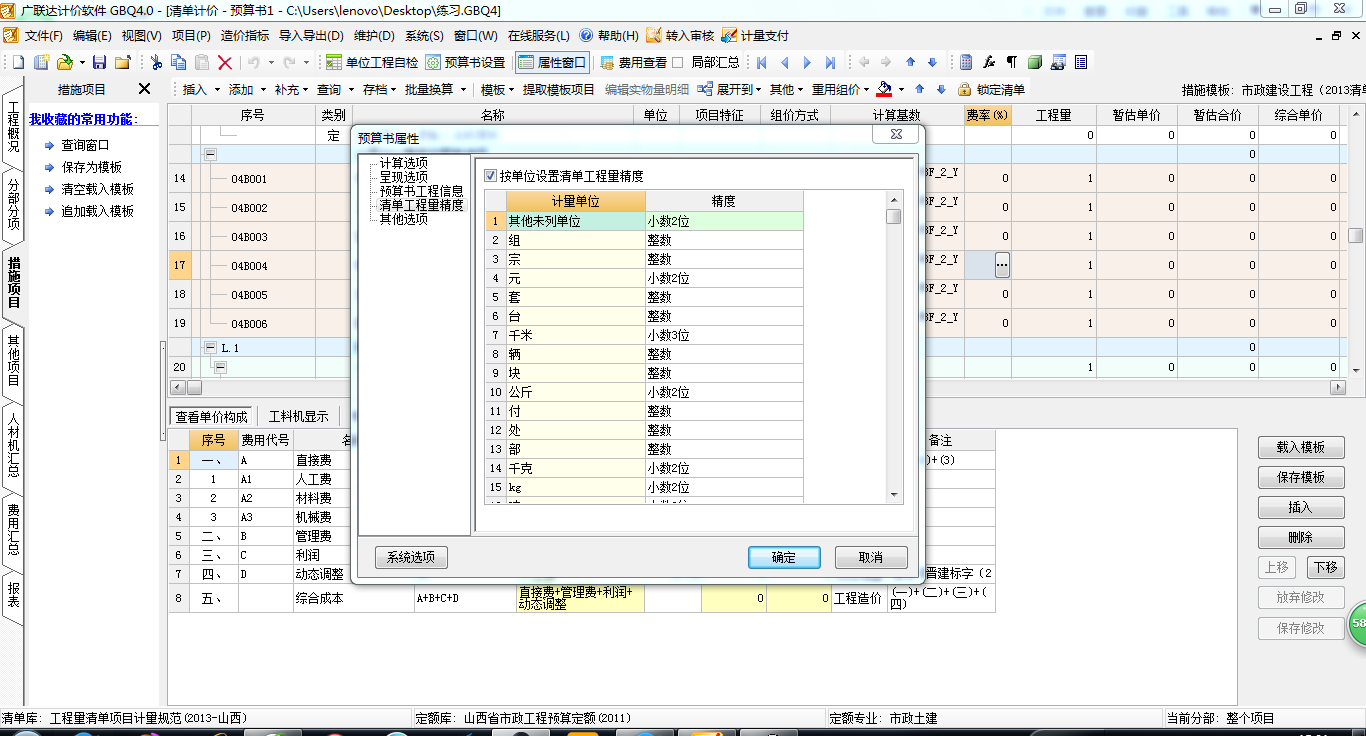Open 预算书设置 settings

coord(466,62)
